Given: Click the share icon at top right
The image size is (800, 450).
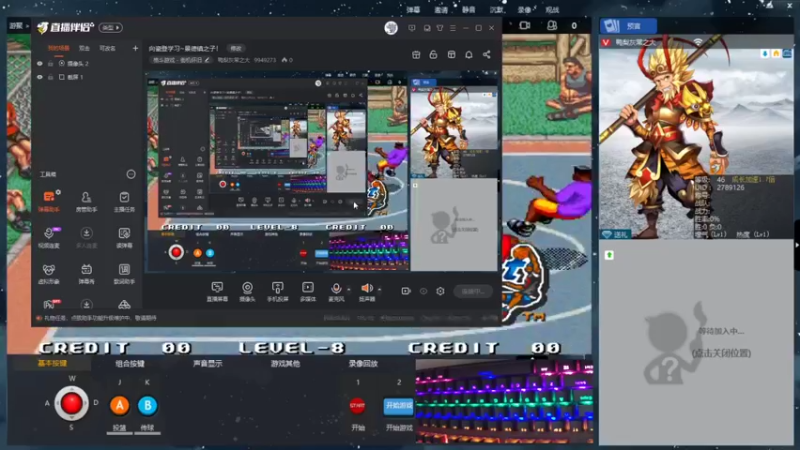Looking at the screenshot, I should click(x=486, y=54).
